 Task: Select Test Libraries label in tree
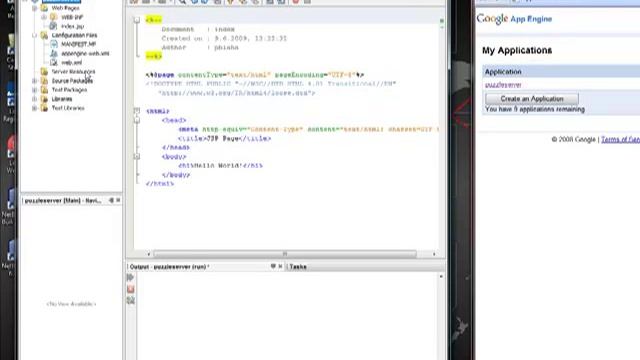(68, 108)
